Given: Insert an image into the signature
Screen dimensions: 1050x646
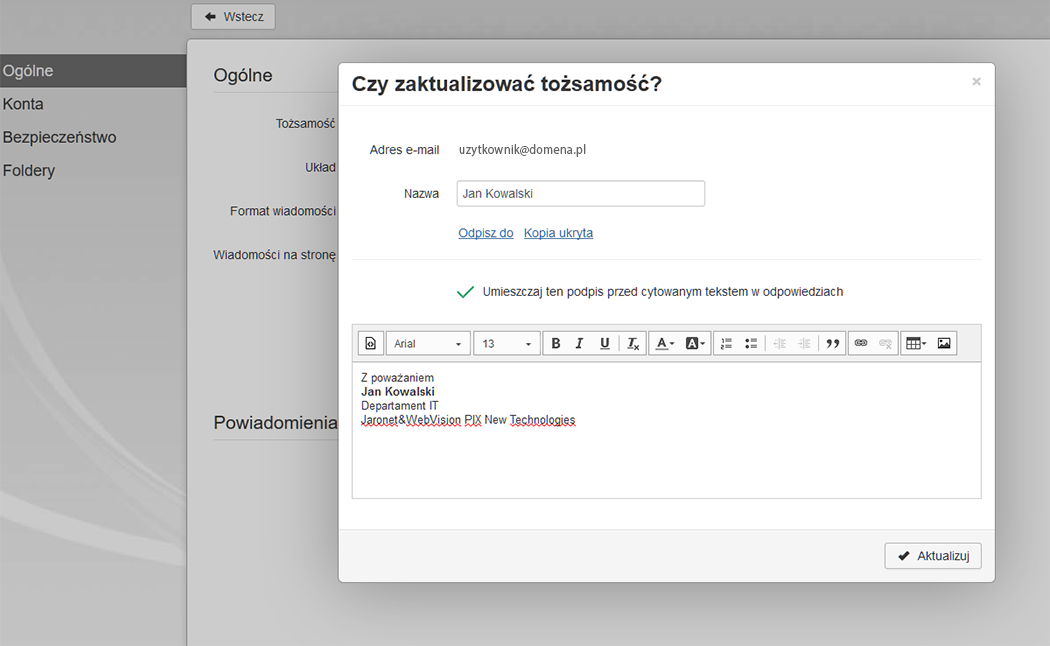Looking at the screenshot, I should (x=944, y=344).
